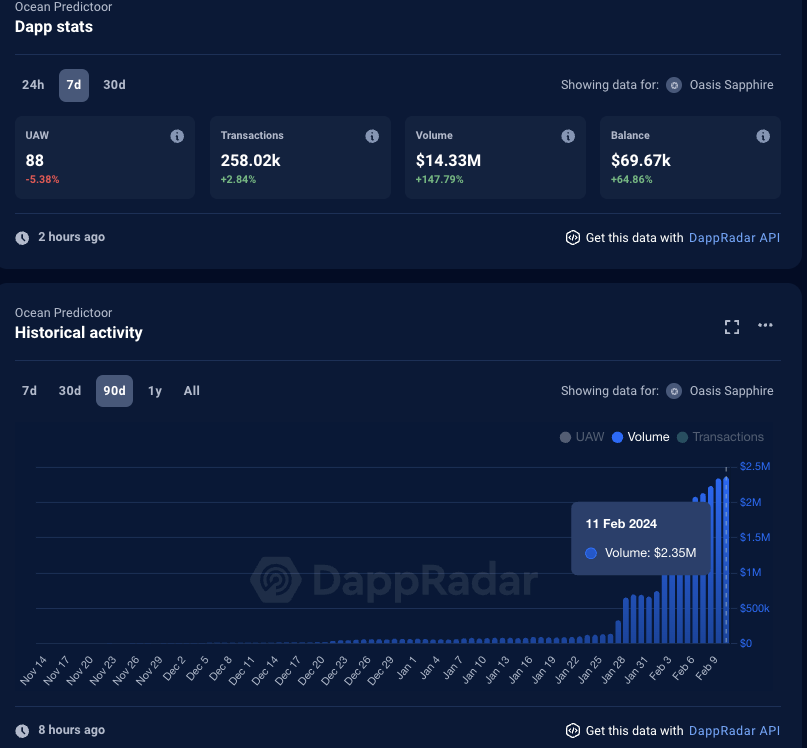Click the Volume: $2.35M tooltip value
This screenshot has height=748, width=807.
click(650, 553)
